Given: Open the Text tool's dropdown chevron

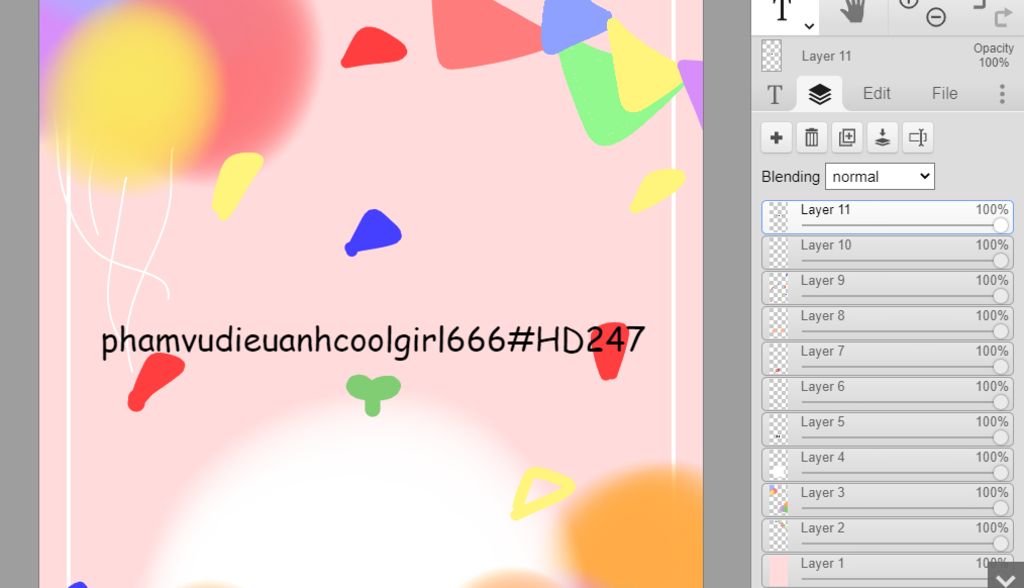Looking at the screenshot, I should pos(809,26).
